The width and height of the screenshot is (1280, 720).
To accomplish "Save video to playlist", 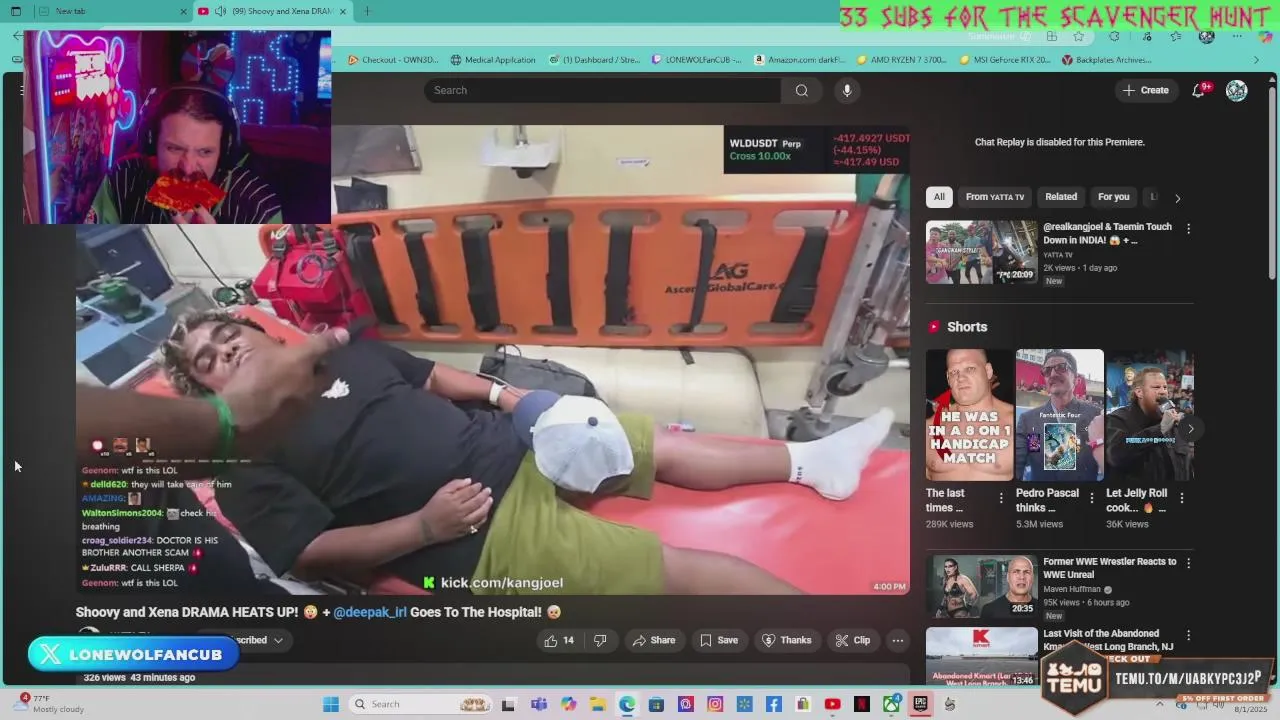I will (719, 640).
